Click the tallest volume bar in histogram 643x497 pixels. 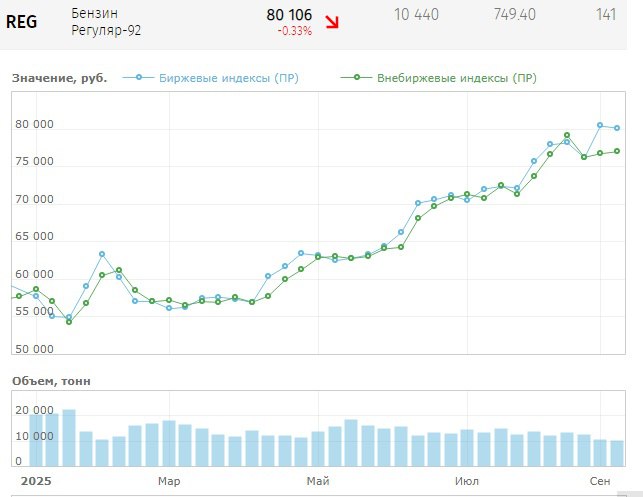click(69, 438)
